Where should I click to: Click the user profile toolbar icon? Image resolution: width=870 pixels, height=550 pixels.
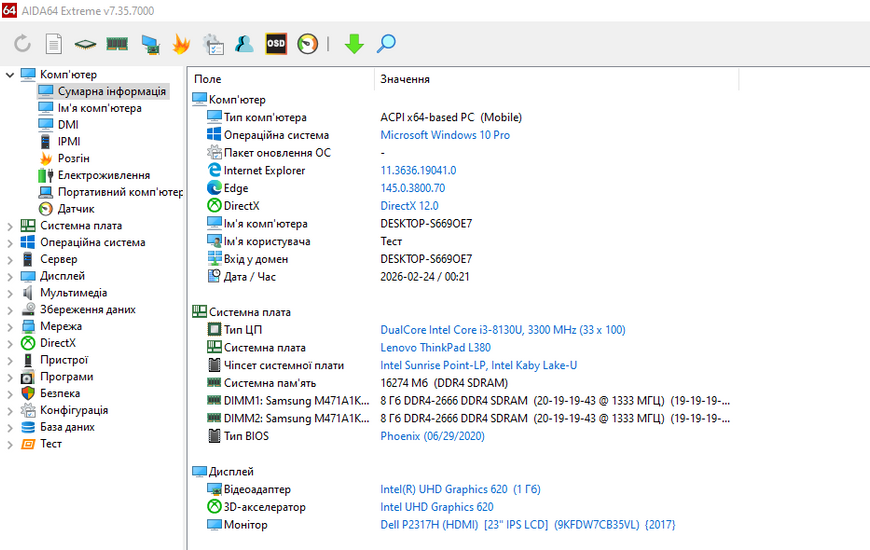click(244, 44)
